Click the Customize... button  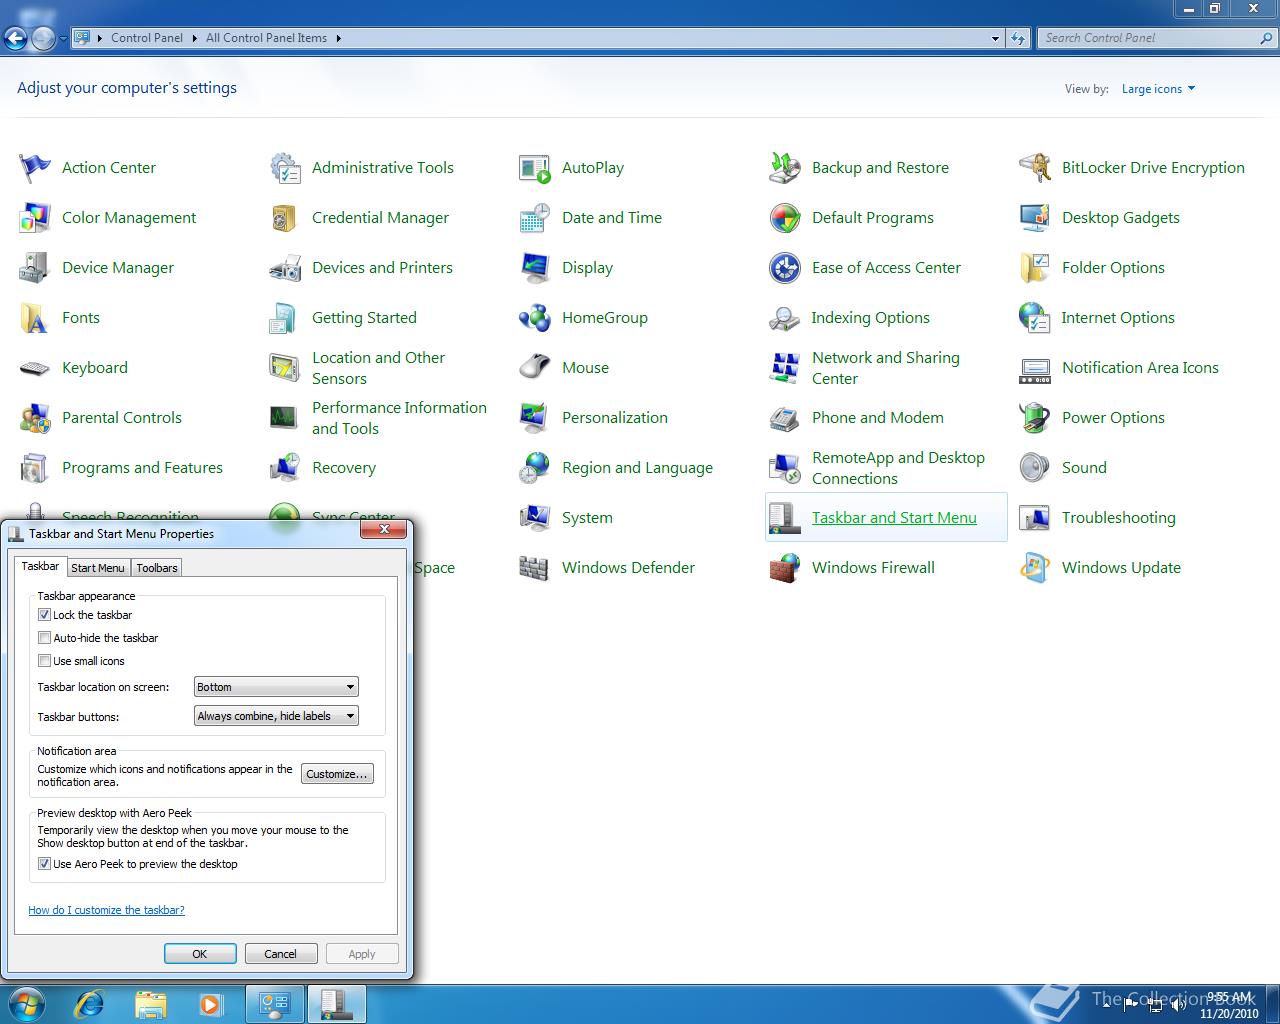tap(337, 774)
